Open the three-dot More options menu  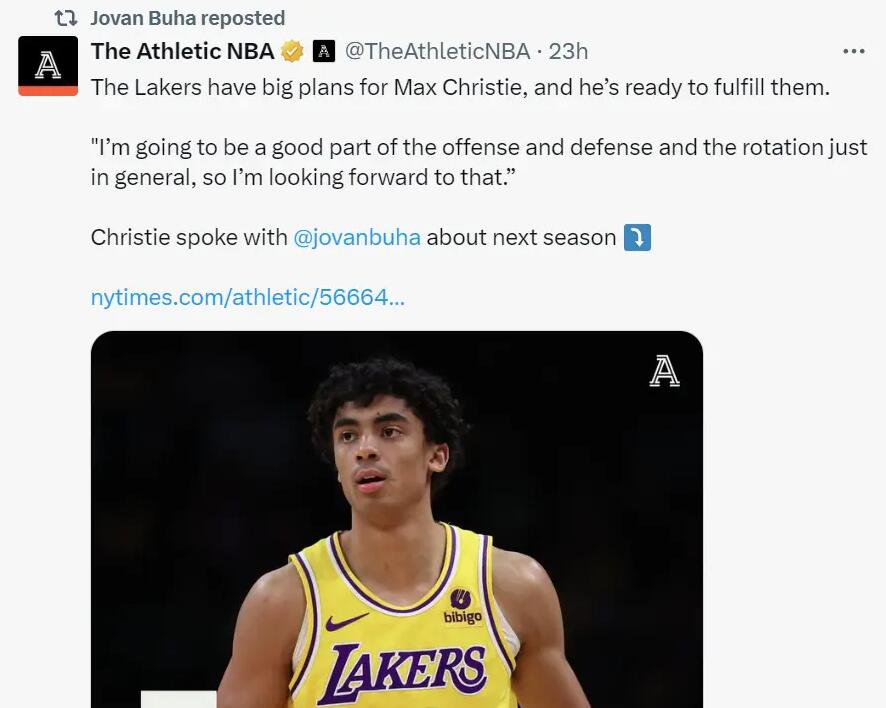point(853,51)
